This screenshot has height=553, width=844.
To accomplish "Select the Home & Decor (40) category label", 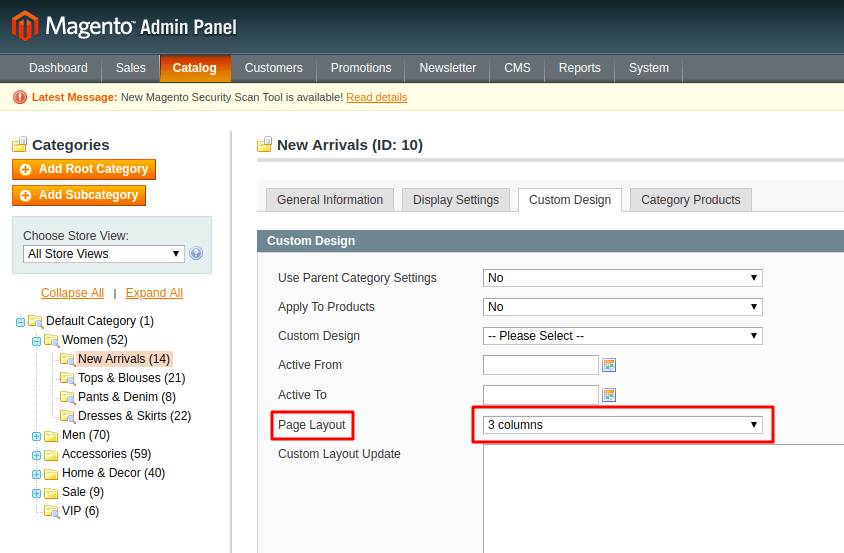I will [114, 473].
